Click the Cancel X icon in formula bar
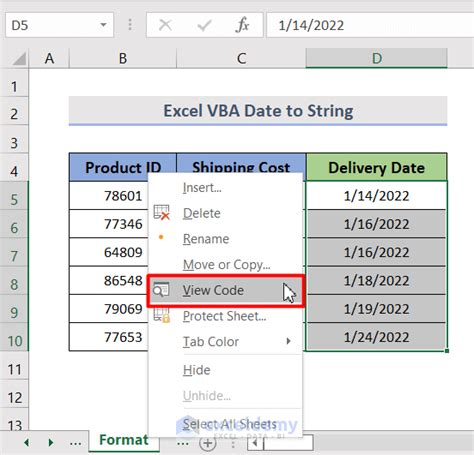 click(165, 25)
